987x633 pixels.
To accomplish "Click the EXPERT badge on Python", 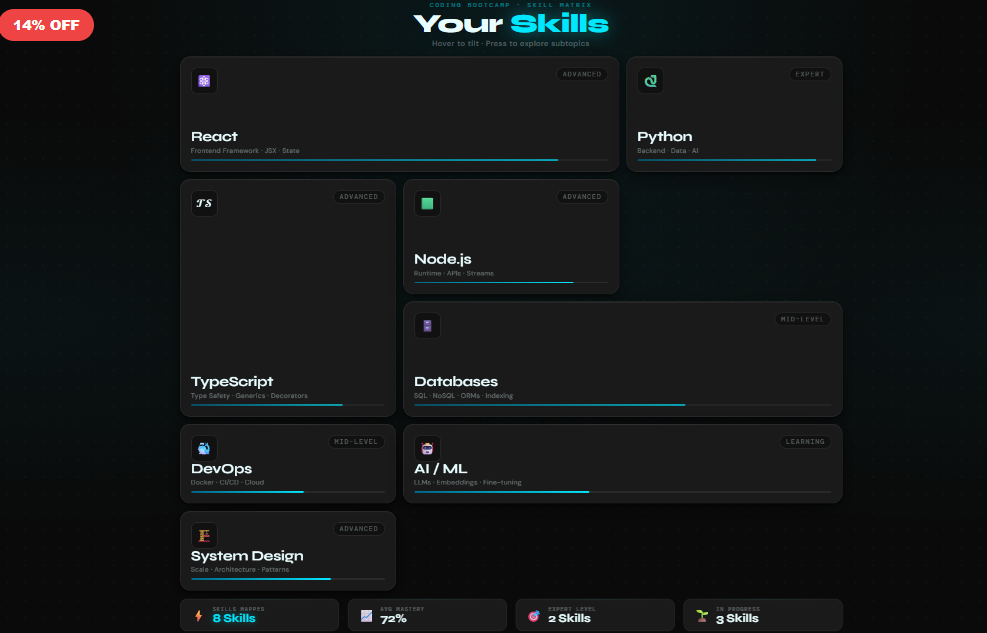I will coord(808,74).
